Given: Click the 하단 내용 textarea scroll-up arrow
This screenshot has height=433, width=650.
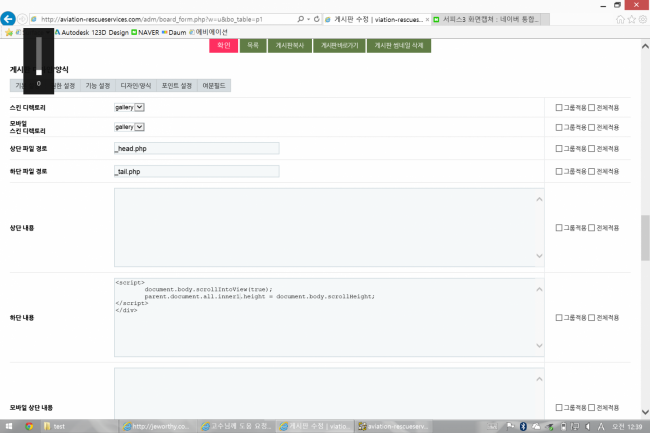Looking at the screenshot, I should pyautogui.click(x=539, y=289).
